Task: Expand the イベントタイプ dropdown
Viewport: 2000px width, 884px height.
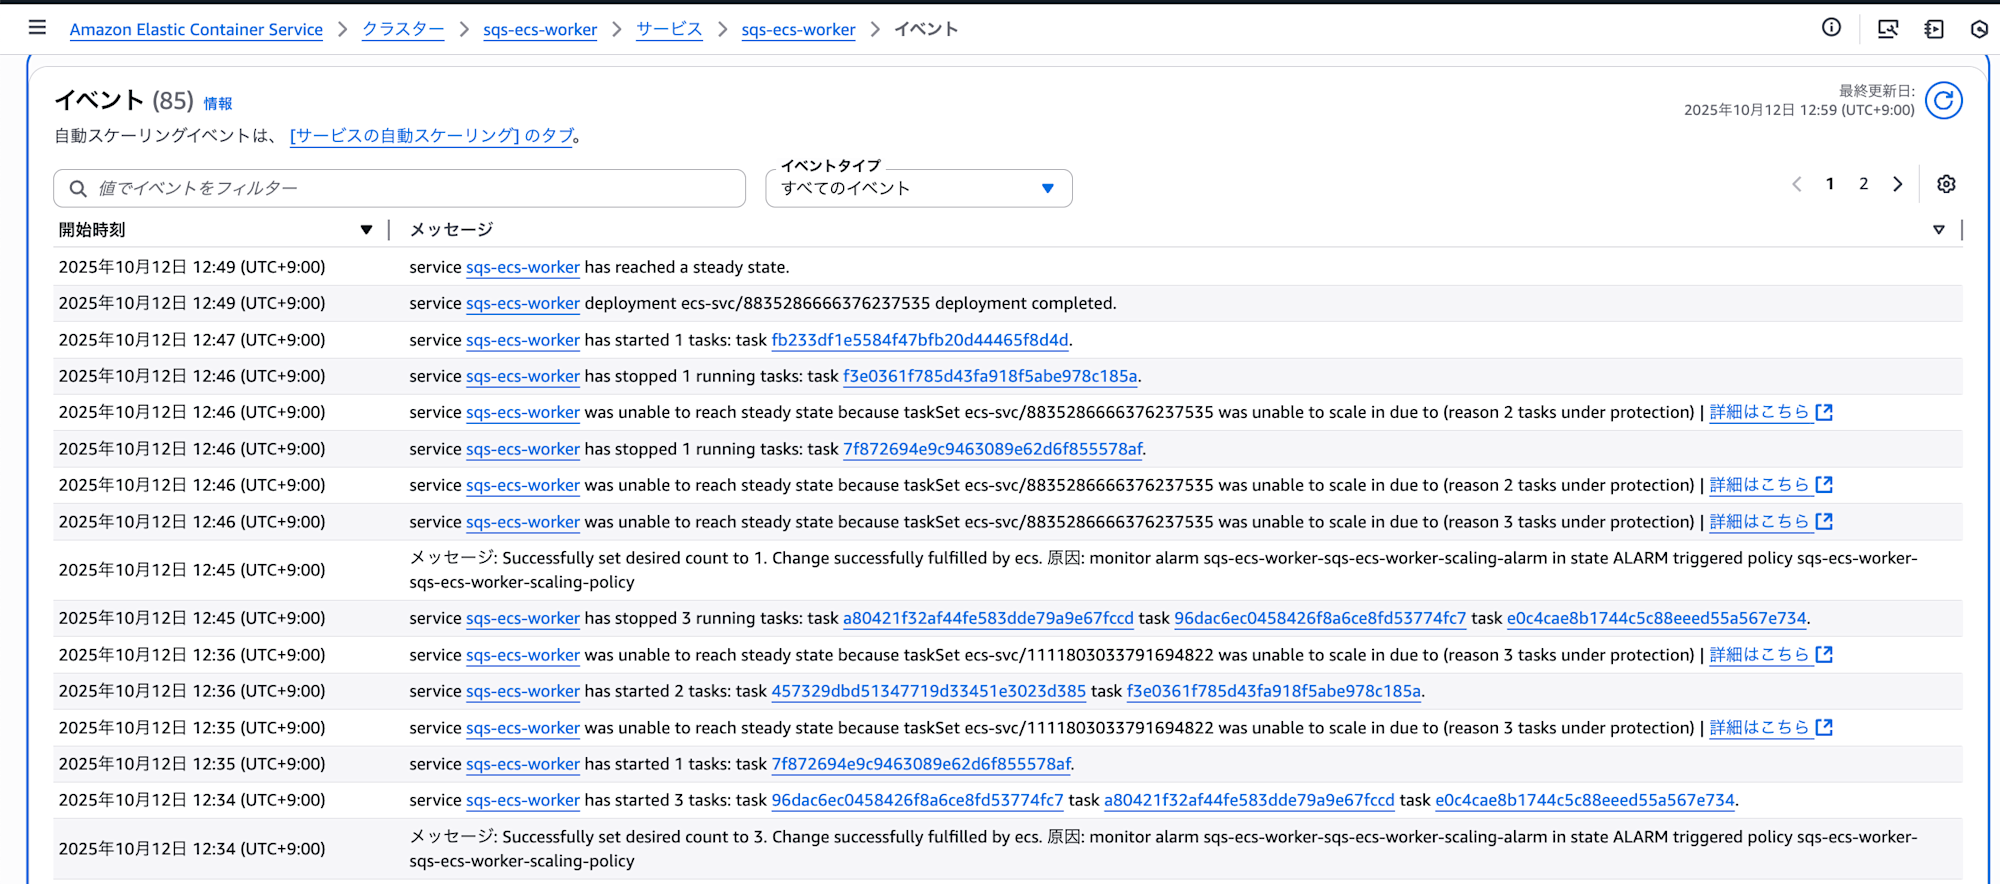Action: click(918, 188)
